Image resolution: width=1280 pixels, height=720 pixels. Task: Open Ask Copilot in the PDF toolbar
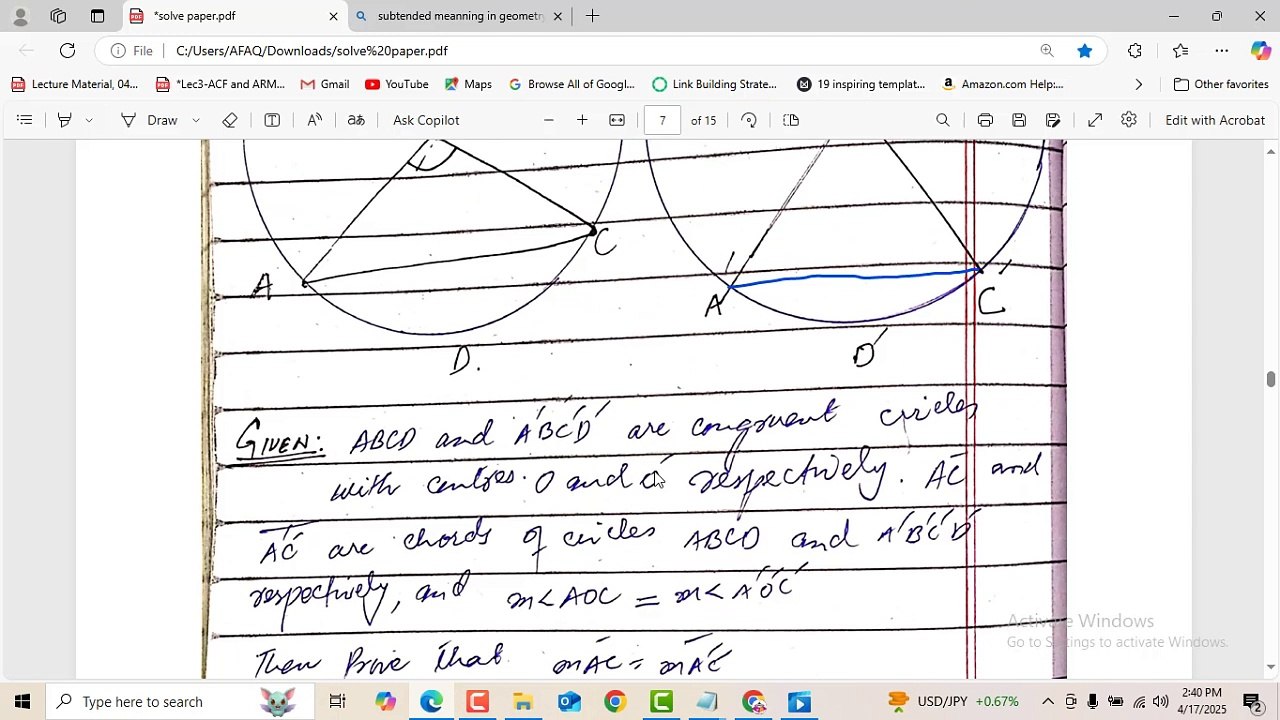tap(426, 120)
